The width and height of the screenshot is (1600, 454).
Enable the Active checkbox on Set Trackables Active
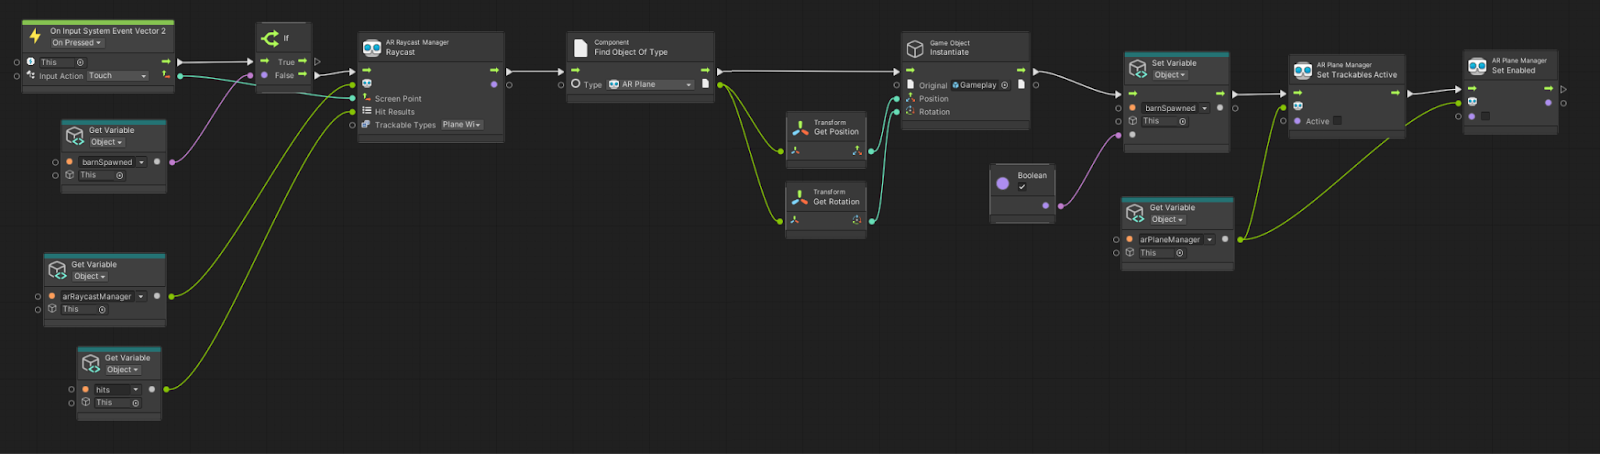(1337, 121)
